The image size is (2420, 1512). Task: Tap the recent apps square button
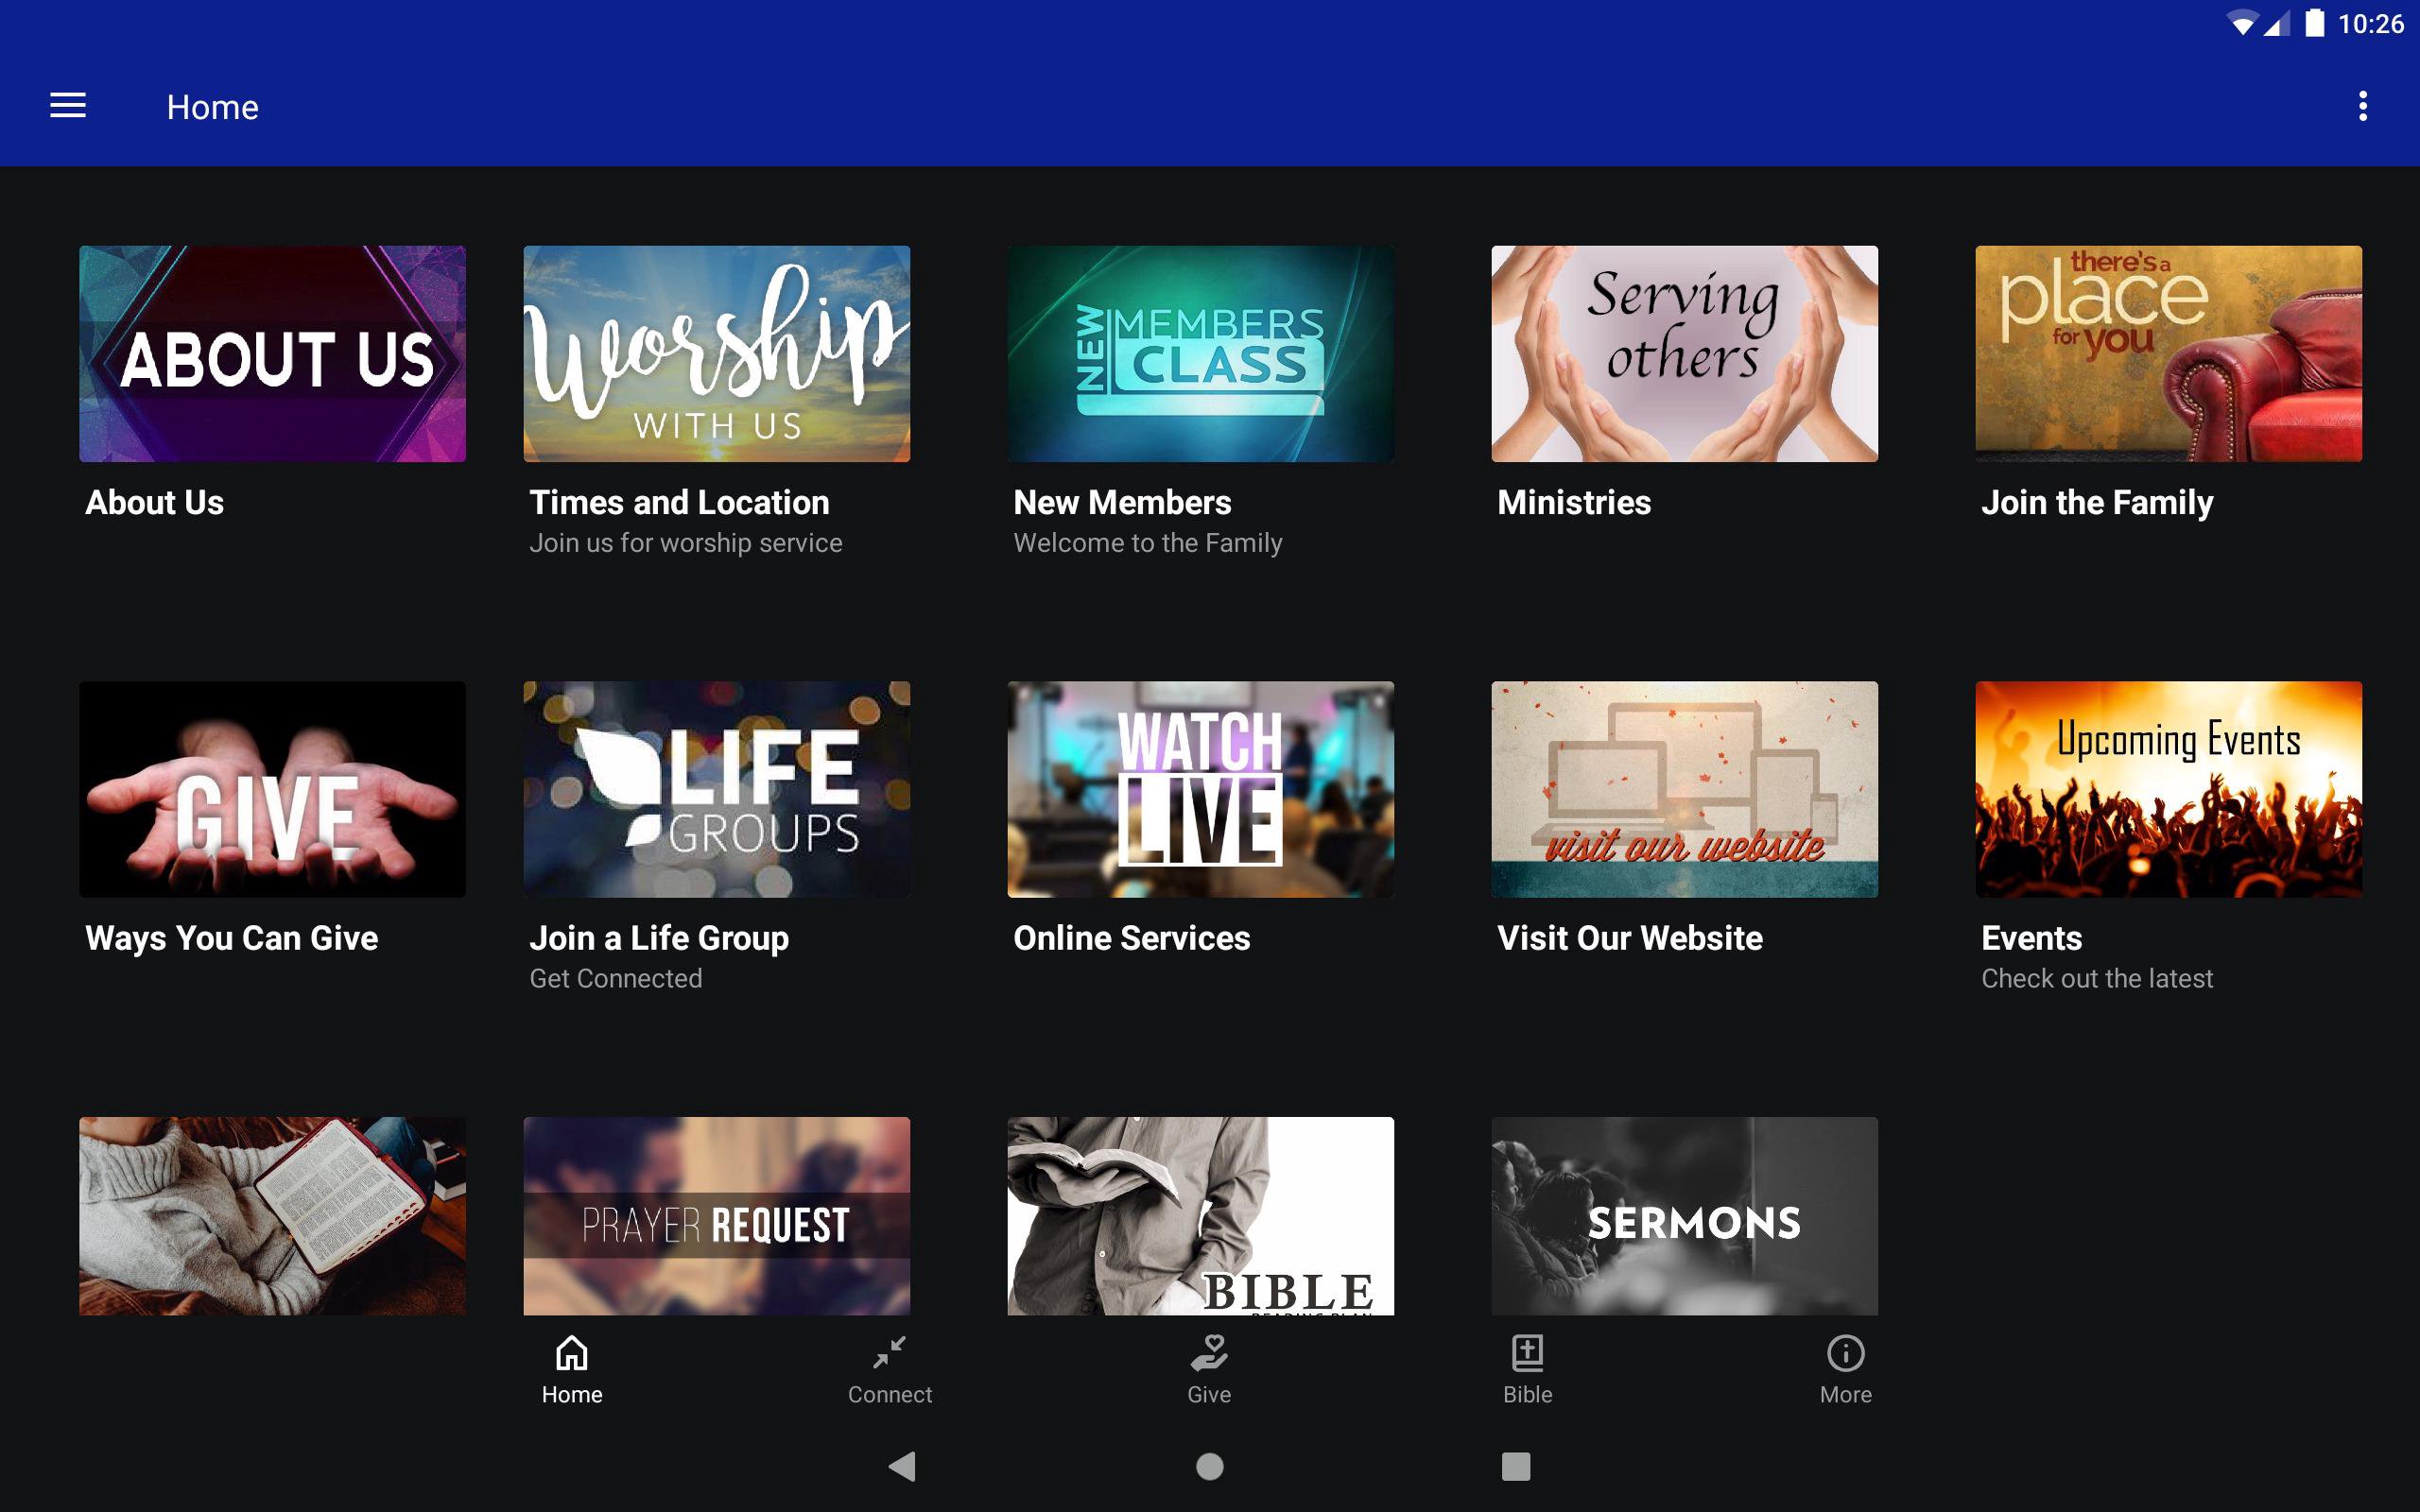coord(1515,1466)
